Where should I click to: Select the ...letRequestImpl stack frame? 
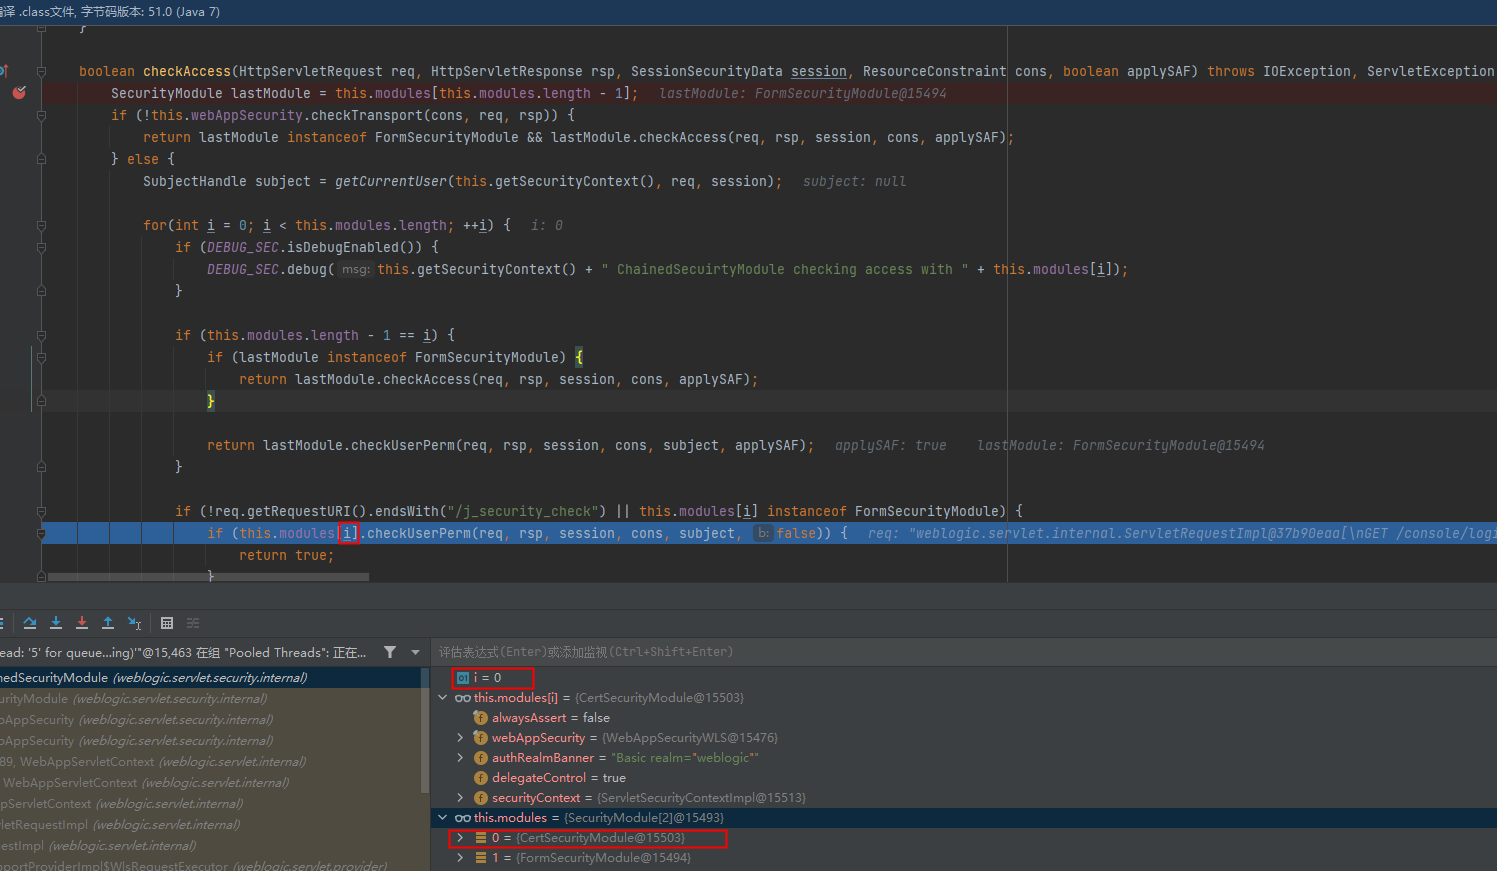click(211, 825)
